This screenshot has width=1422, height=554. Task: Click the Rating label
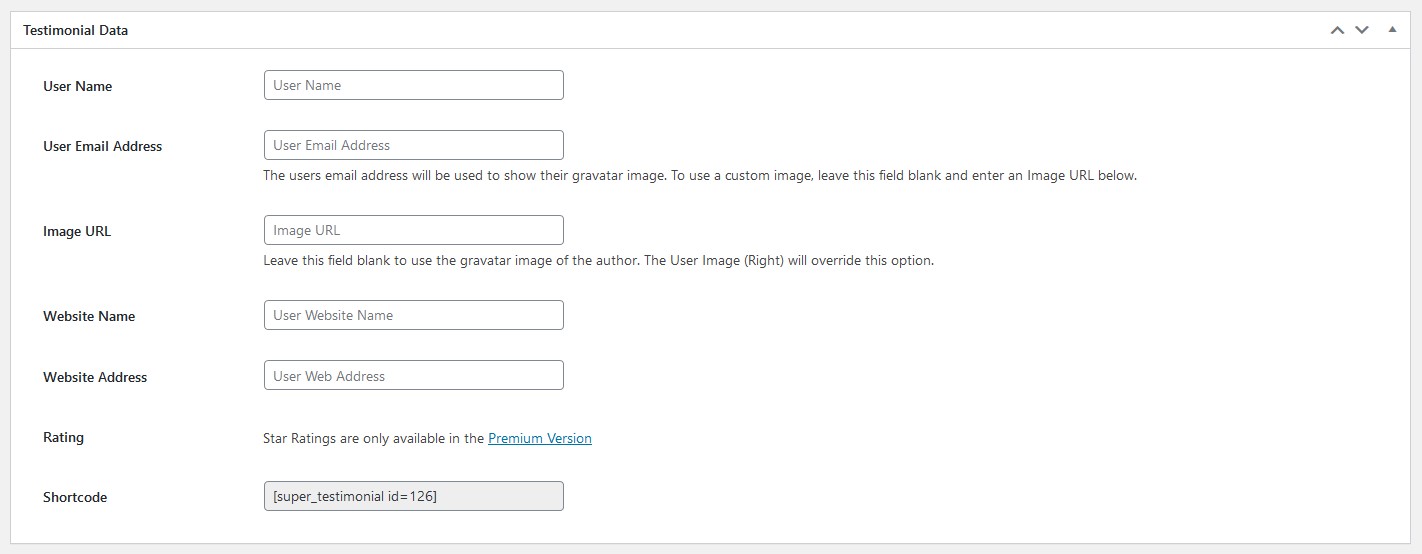pyautogui.click(x=64, y=437)
